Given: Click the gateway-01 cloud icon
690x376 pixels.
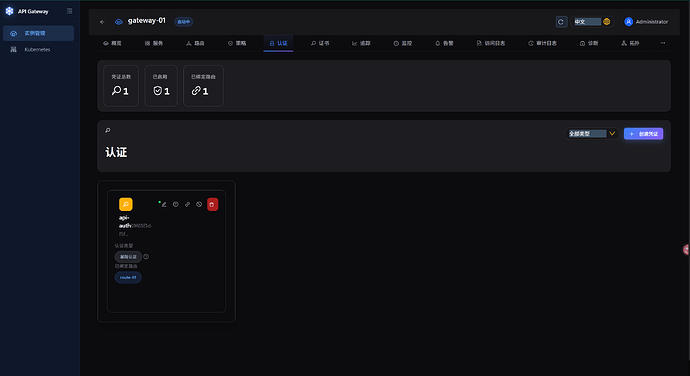Looking at the screenshot, I should point(119,22).
